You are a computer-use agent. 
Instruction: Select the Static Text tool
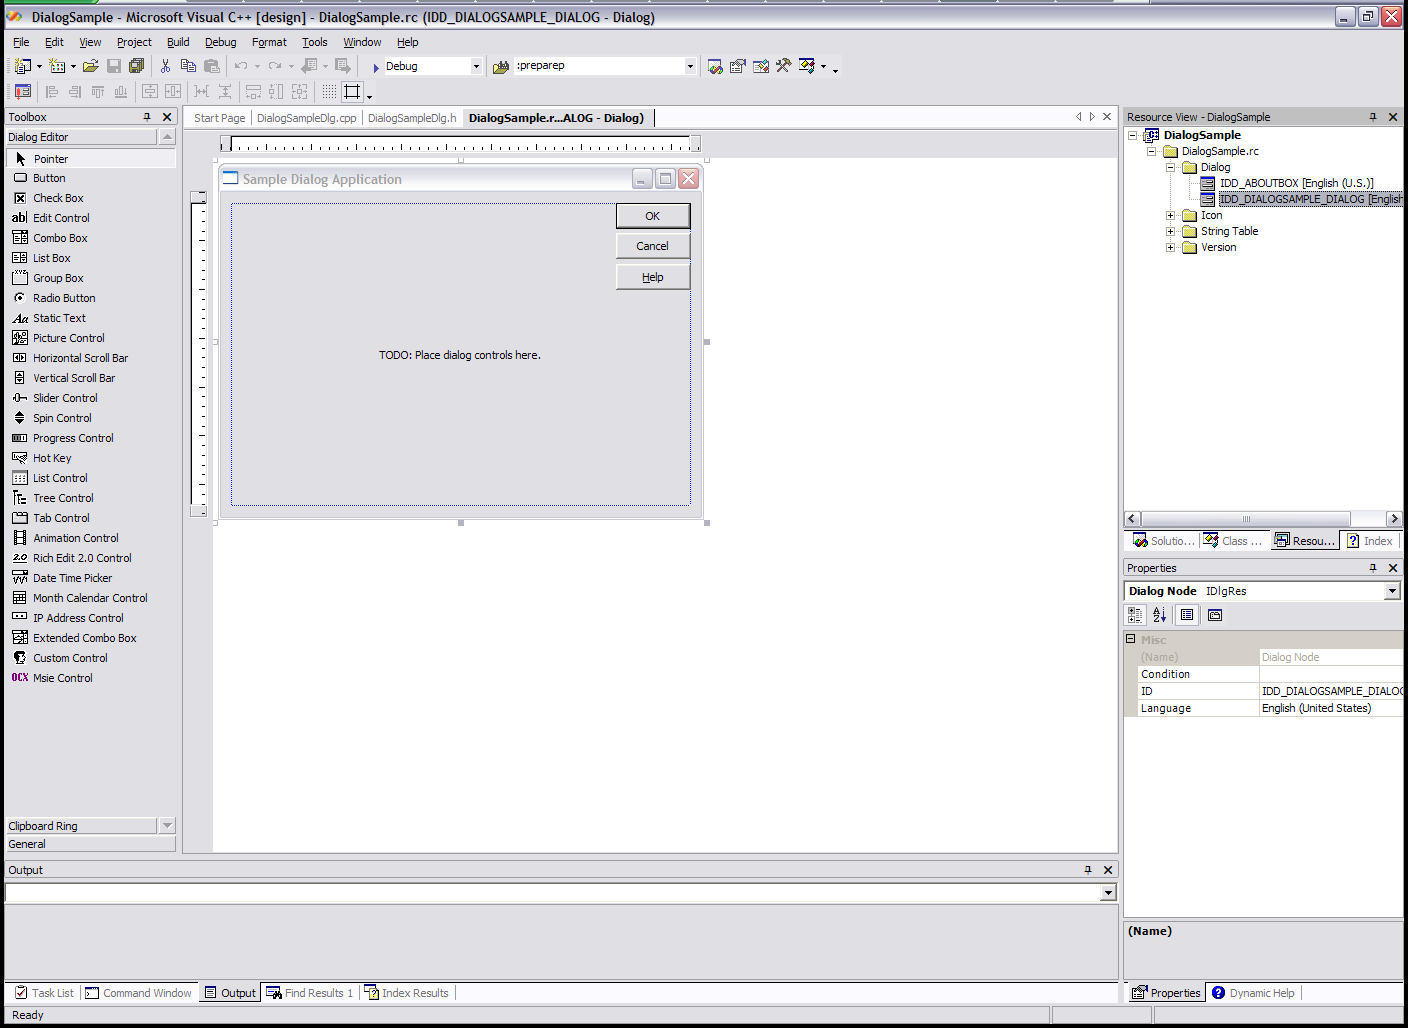pos(91,318)
